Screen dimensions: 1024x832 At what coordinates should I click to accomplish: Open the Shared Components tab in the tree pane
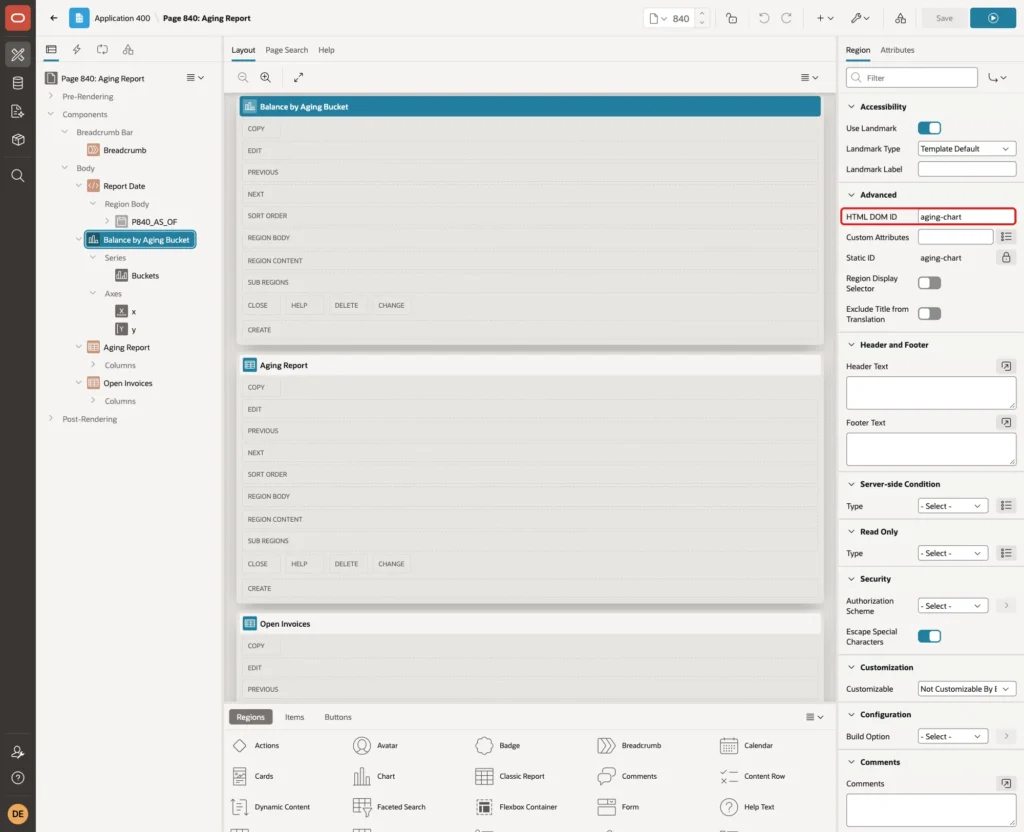coord(128,50)
